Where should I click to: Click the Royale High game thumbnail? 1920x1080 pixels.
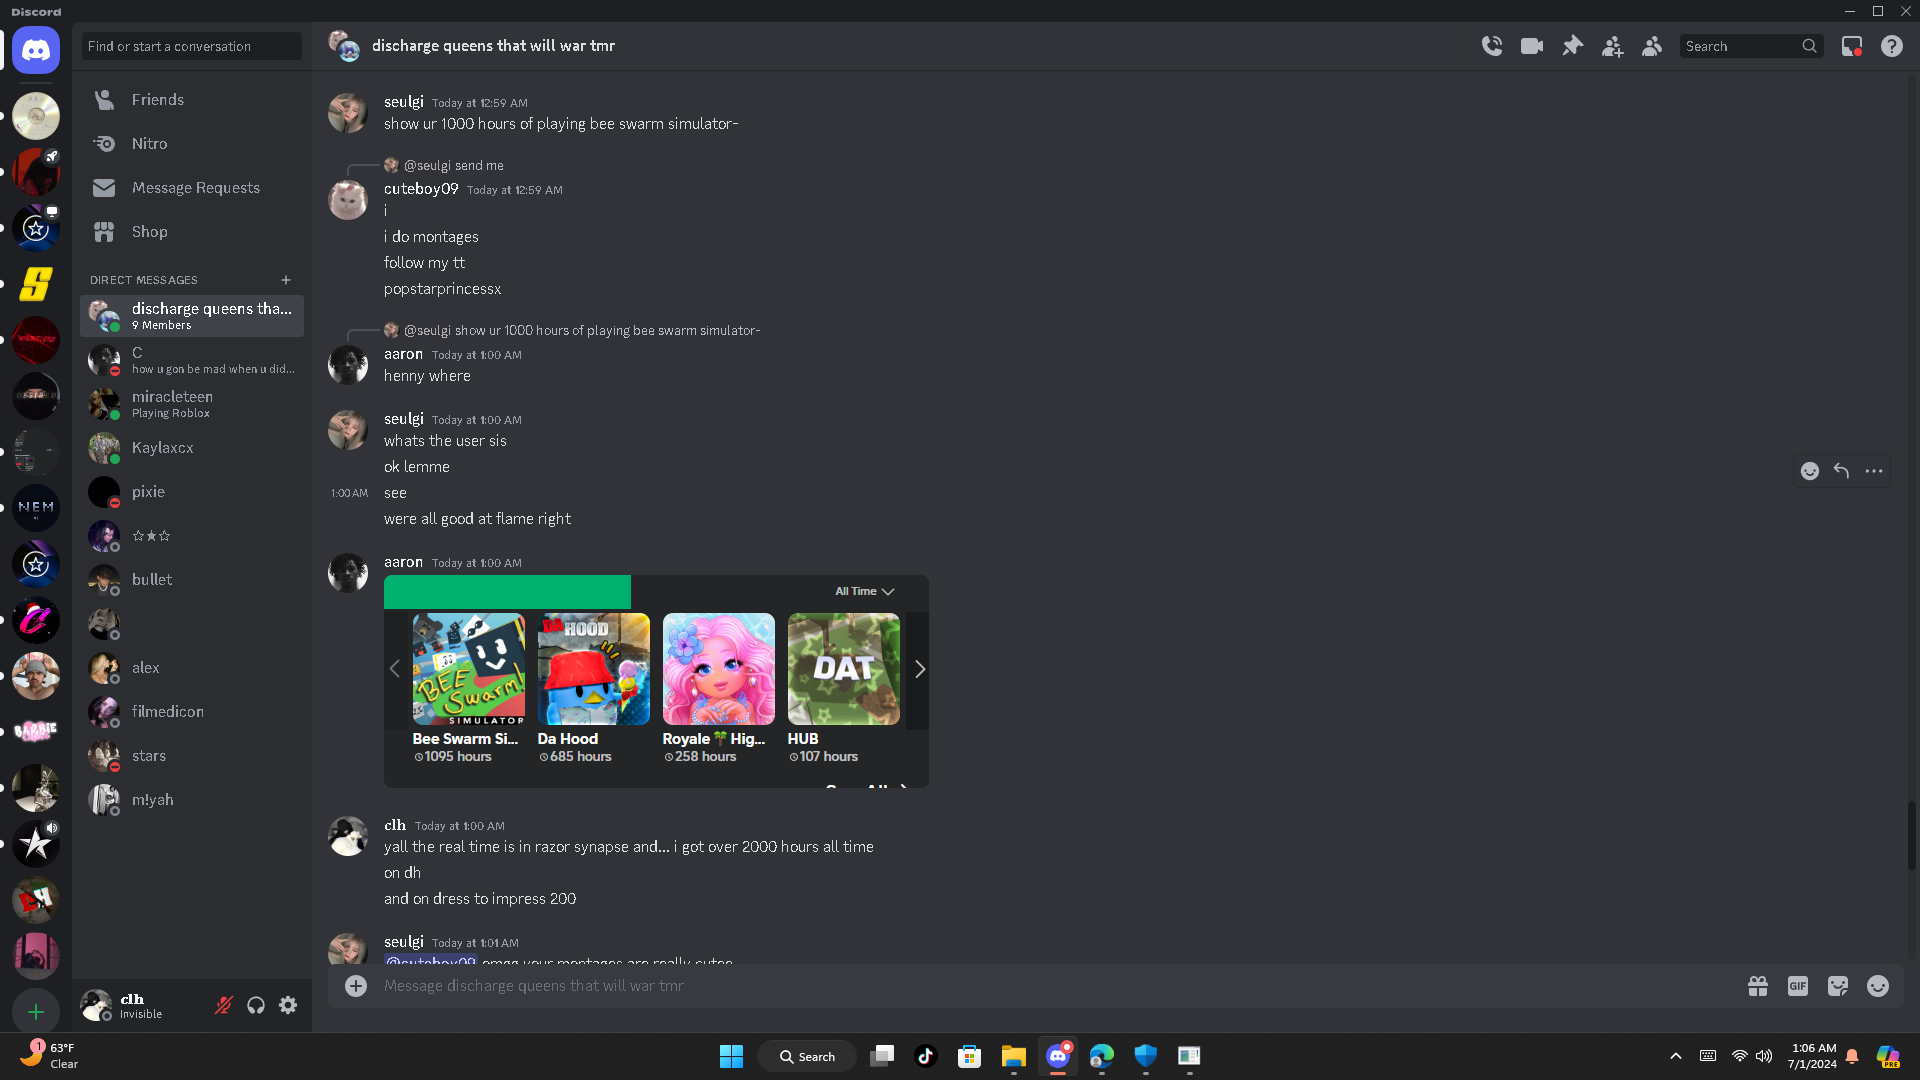719,669
